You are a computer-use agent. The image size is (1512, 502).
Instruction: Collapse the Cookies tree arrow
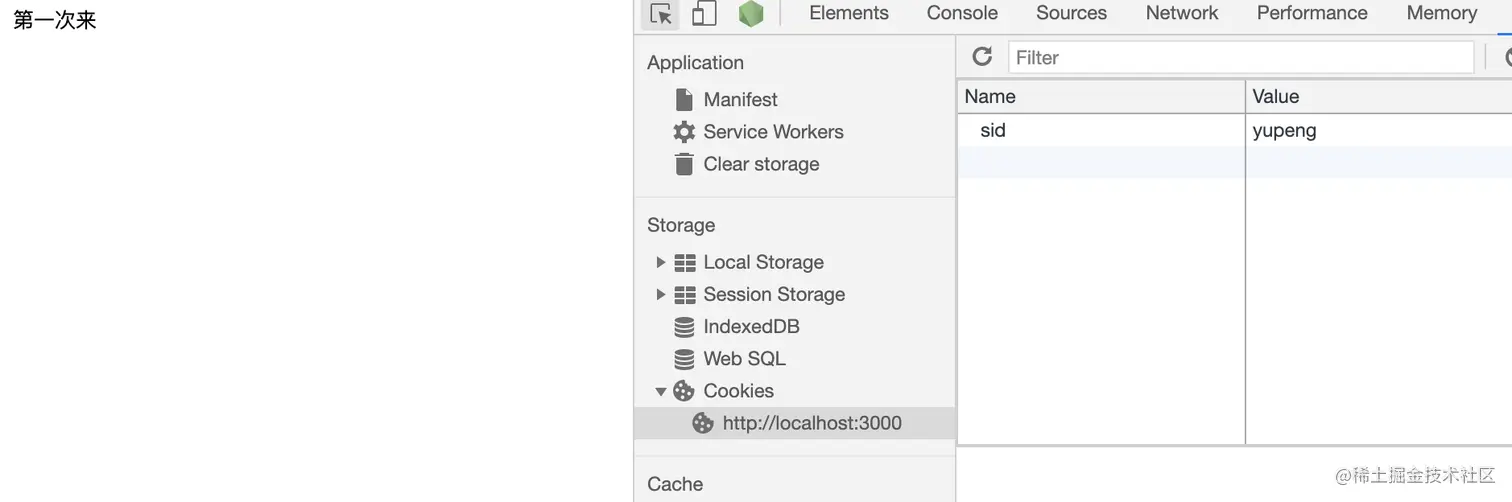[660, 391]
